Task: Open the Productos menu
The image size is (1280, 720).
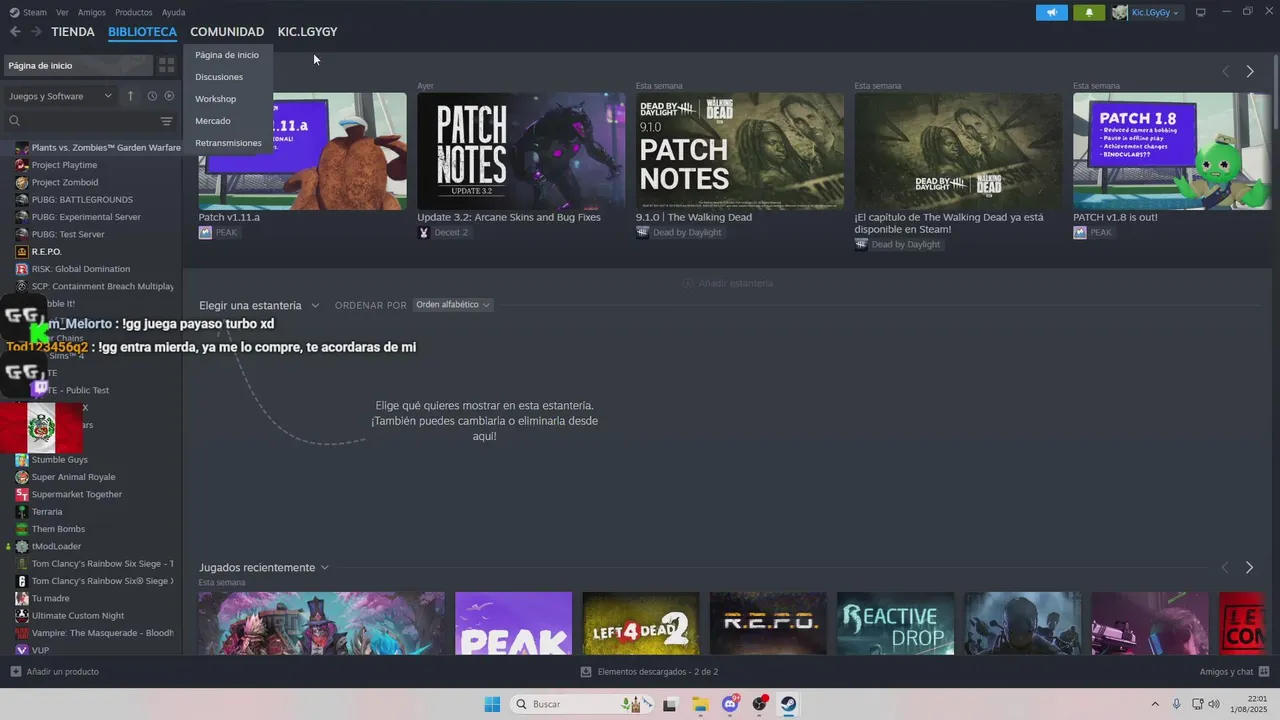Action: coord(134,12)
